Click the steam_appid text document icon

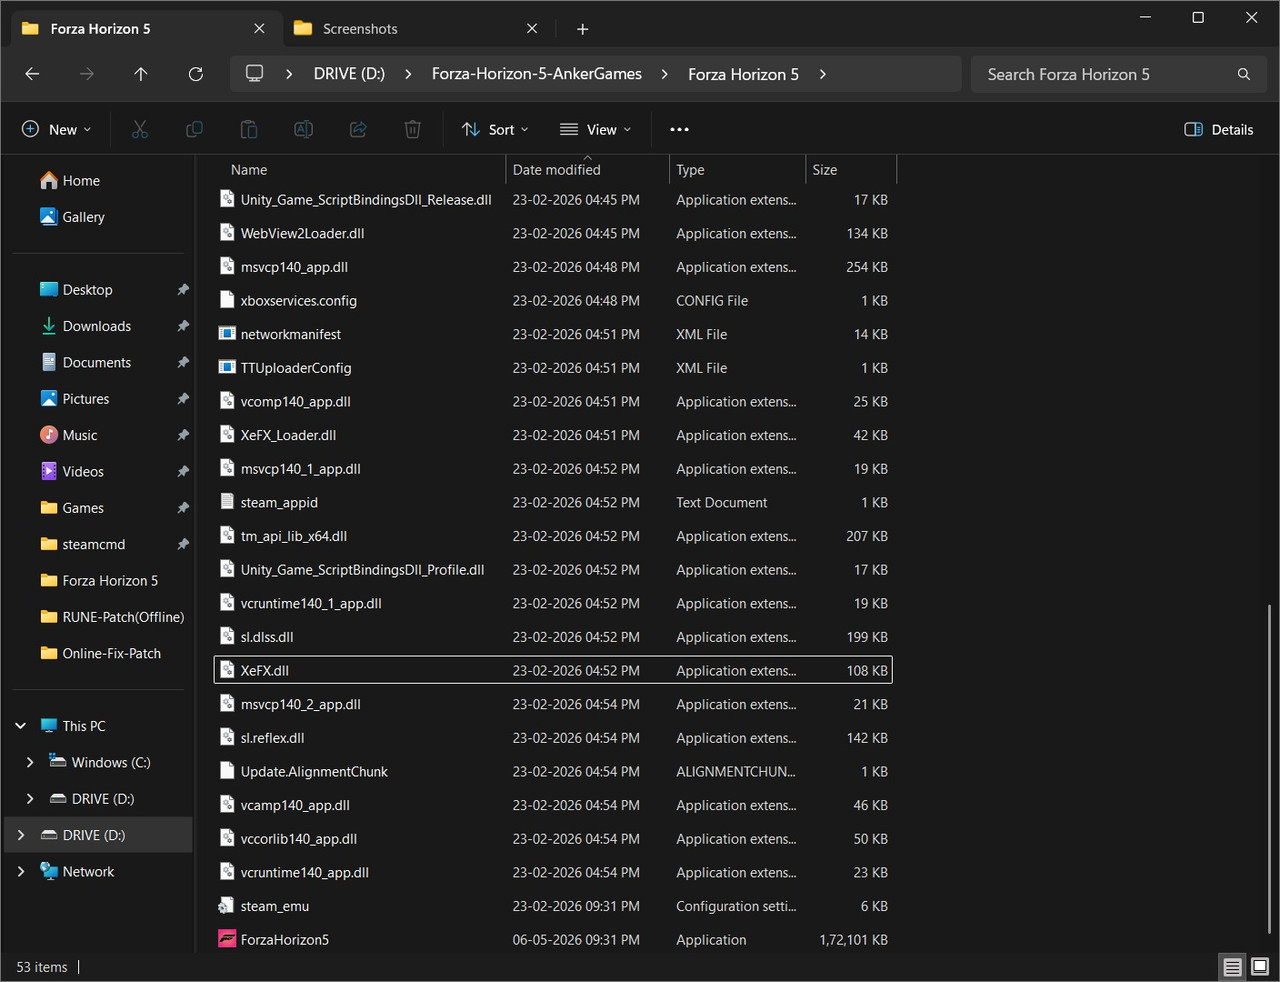227,502
